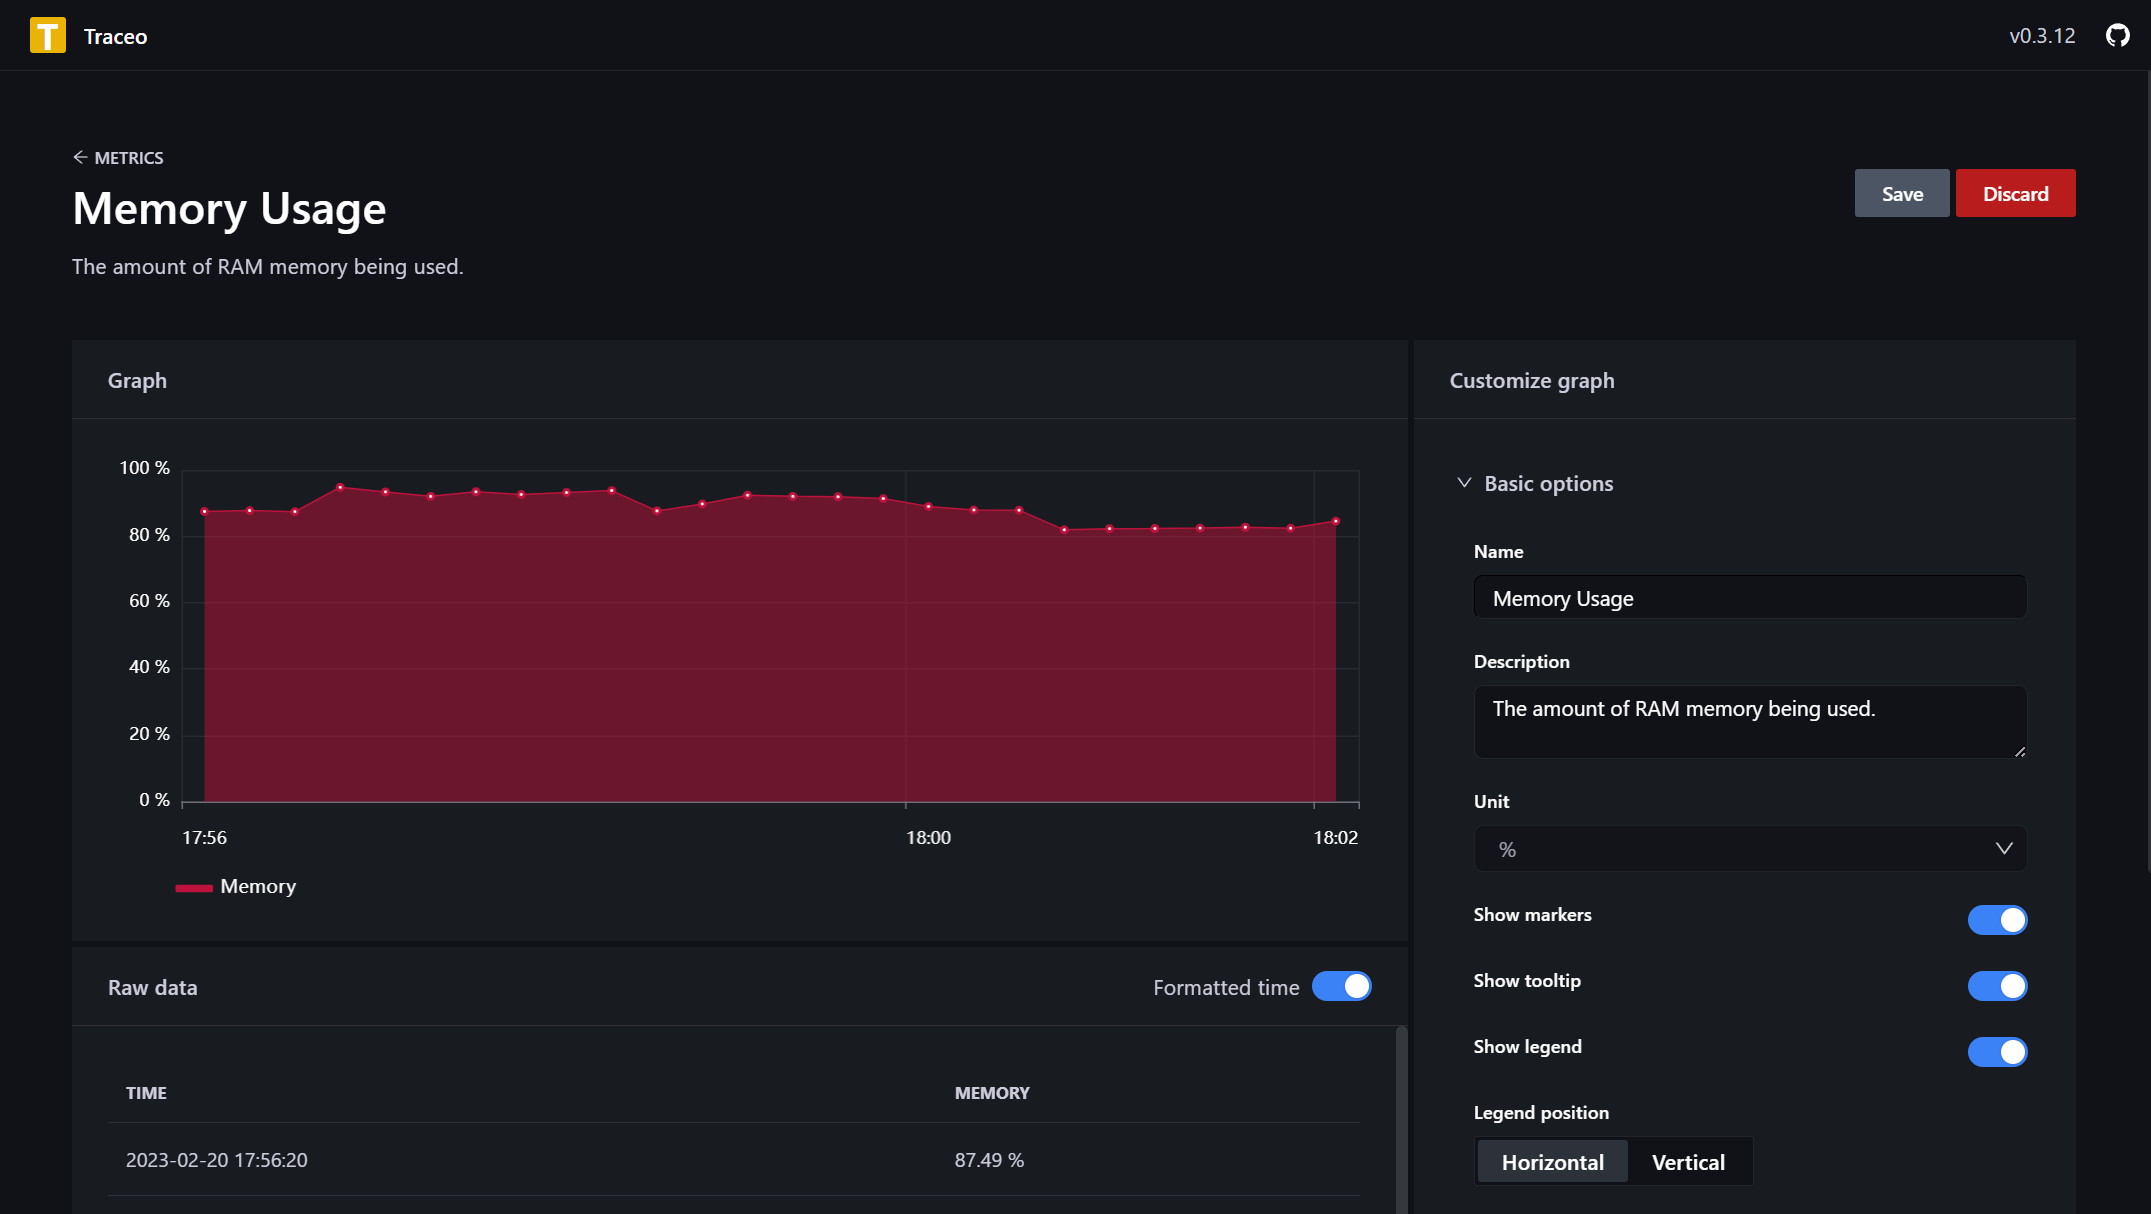Go back via the METRICS link
This screenshot has width=2151, height=1214.
tap(129, 158)
